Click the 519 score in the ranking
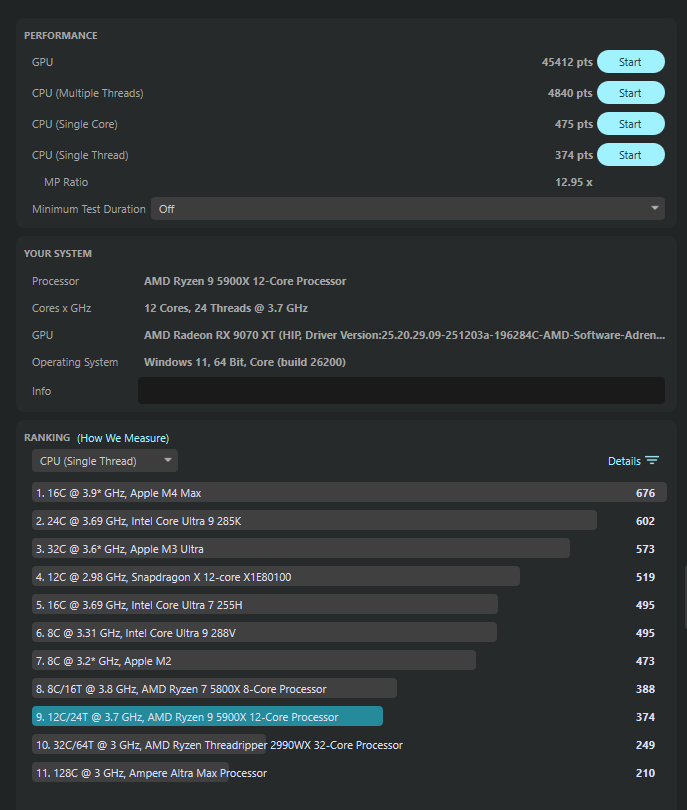The image size is (687, 810). point(645,577)
